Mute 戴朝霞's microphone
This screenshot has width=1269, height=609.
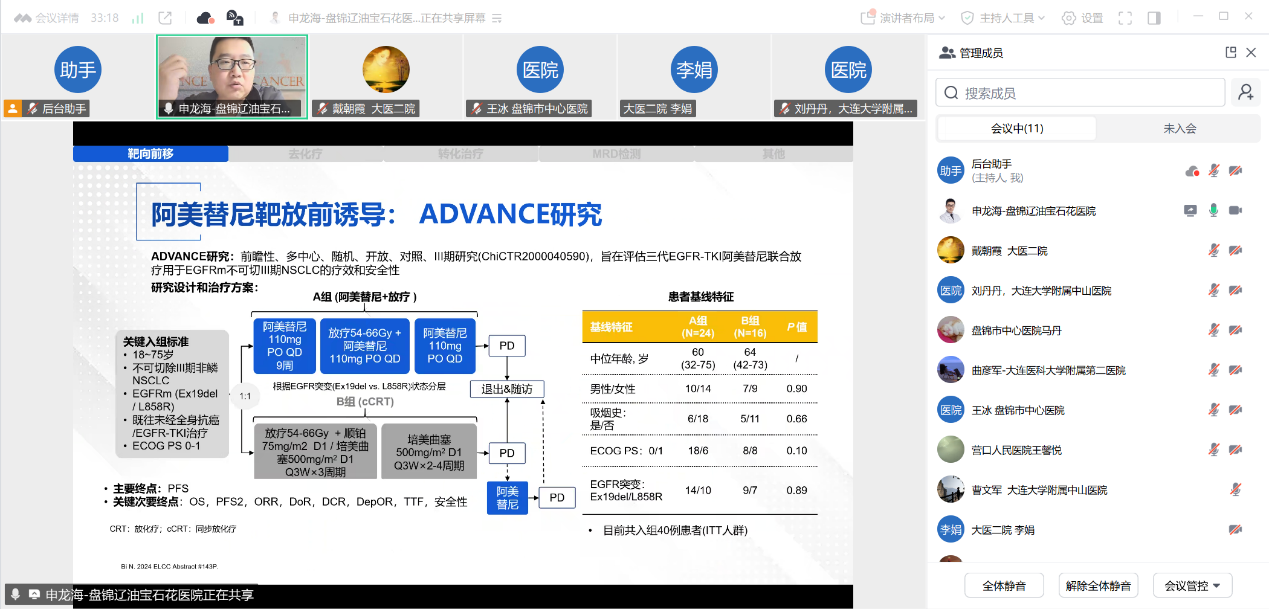(1214, 251)
